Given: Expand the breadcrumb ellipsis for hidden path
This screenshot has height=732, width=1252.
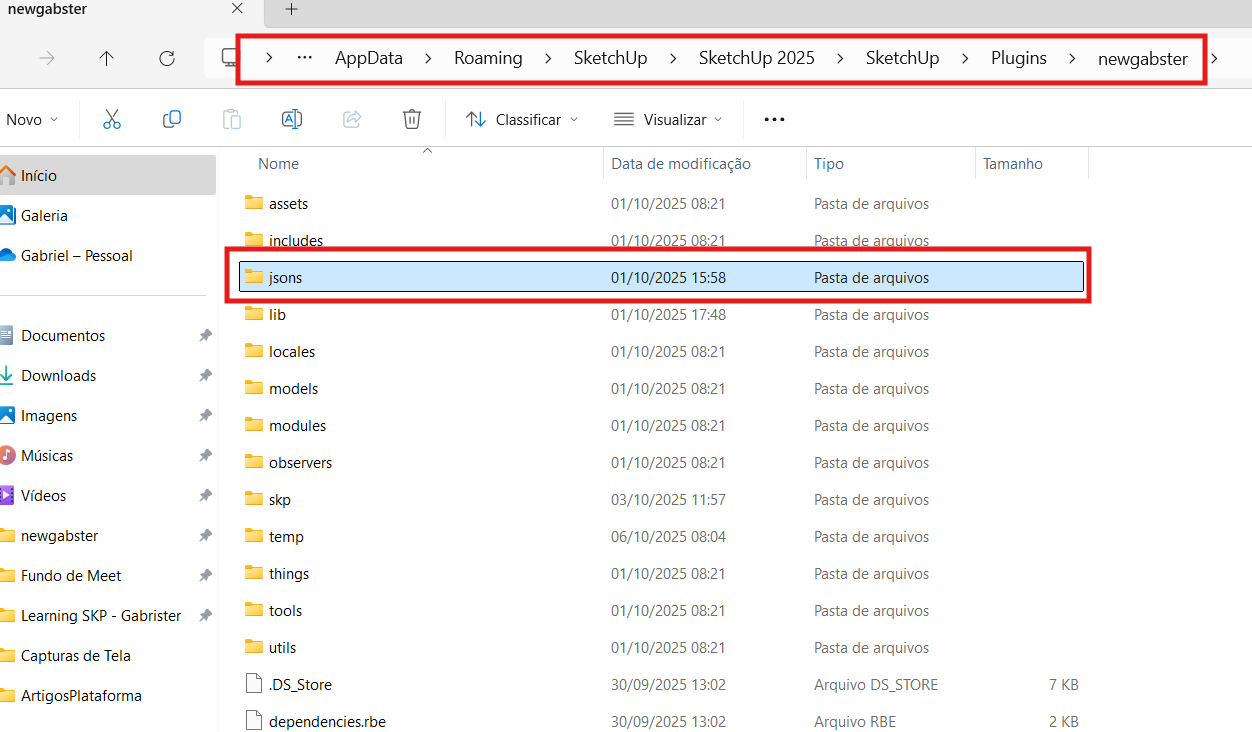Looking at the screenshot, I should (305, 58).
